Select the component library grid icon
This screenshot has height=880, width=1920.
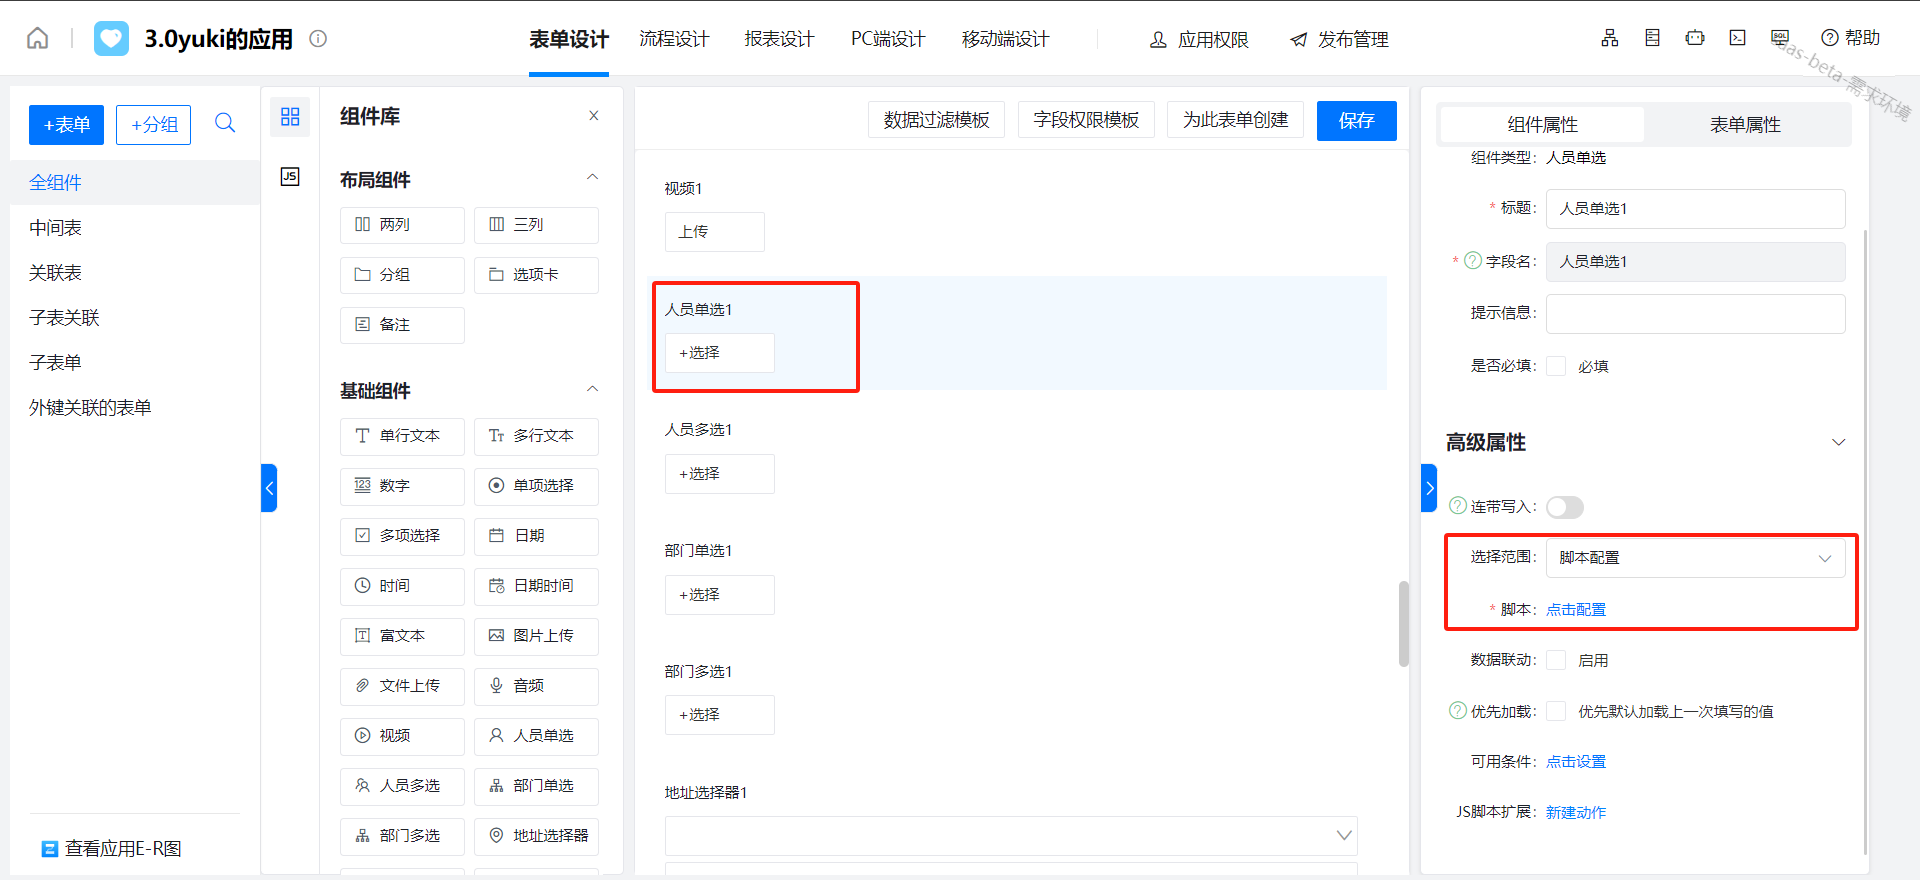point(290,117)
